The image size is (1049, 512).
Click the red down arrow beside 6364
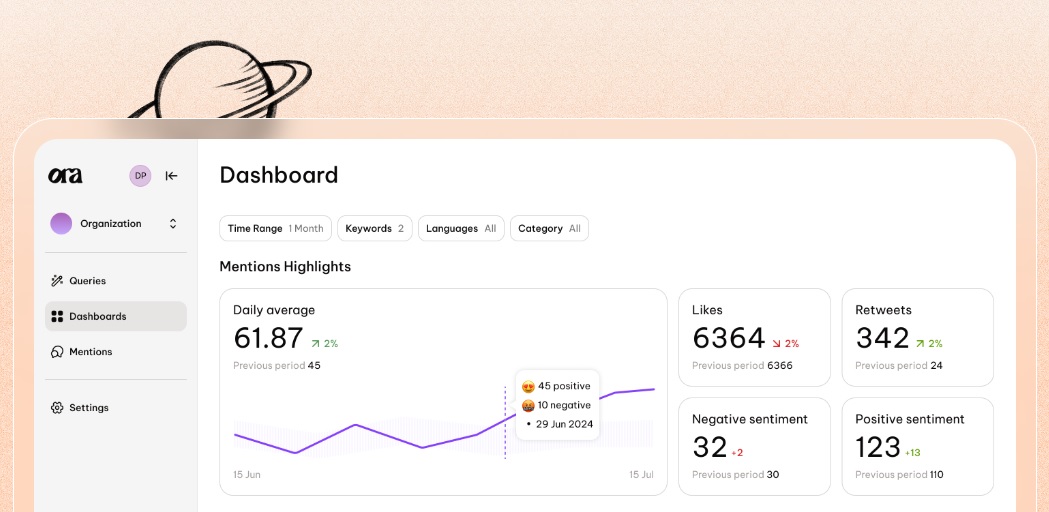point(776,343)
